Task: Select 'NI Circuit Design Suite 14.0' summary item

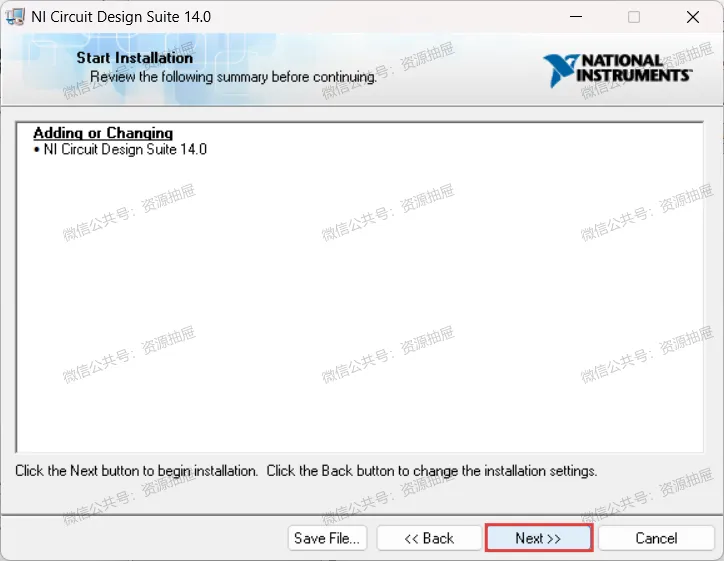Action: pyautogui.click(x=125, y=149)
